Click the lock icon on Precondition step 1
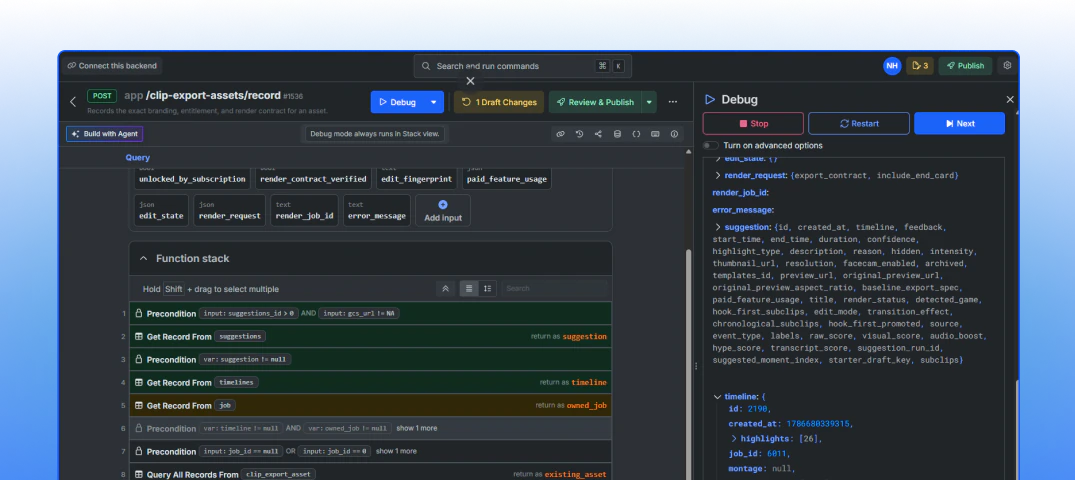The height and width of the screenshot is (480, 1075). [x=138, y=313]
